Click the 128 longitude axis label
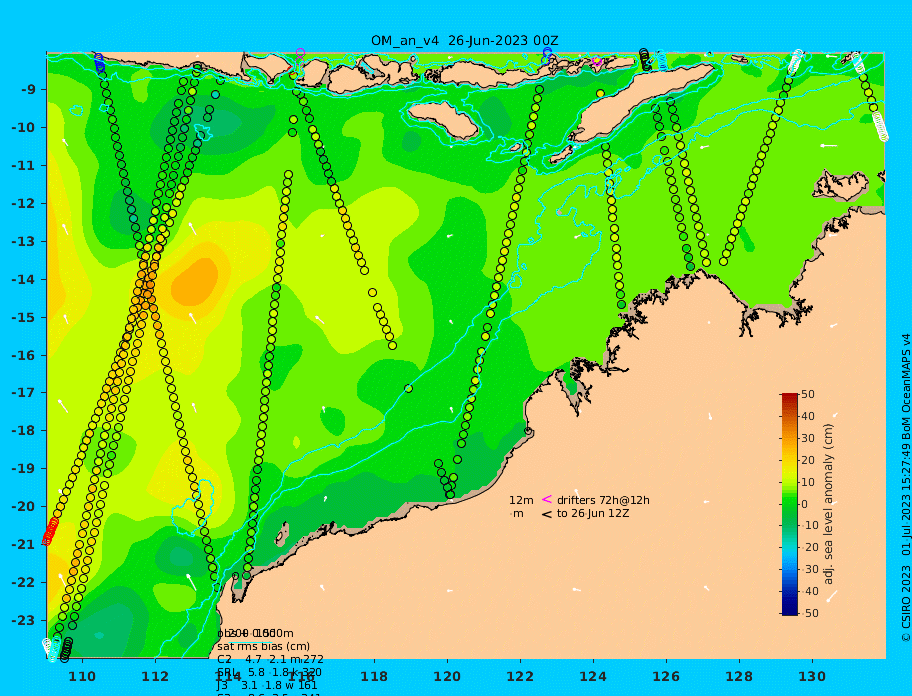 pos(739,676)
